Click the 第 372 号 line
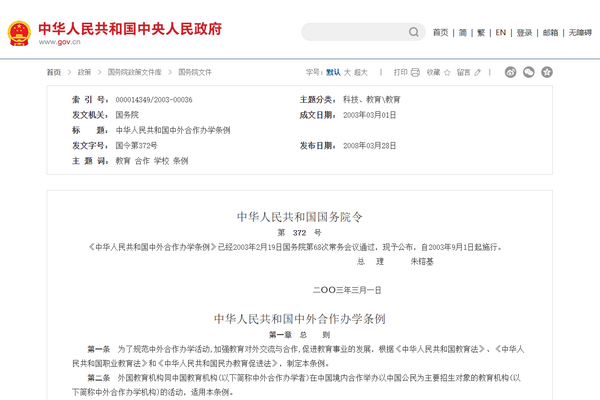The width and height of the screenshot is (600, 400). point(299,233)
